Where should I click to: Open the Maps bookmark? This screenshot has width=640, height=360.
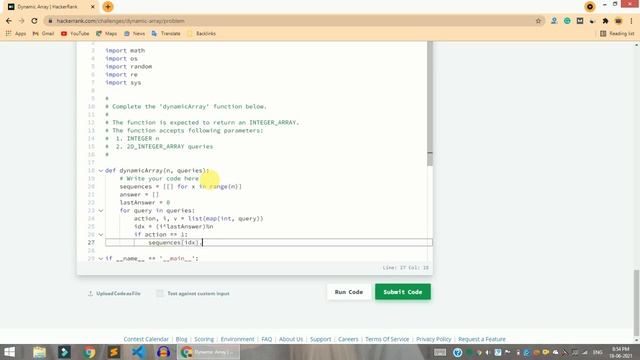pyautogui.click(x=107, y=33)
